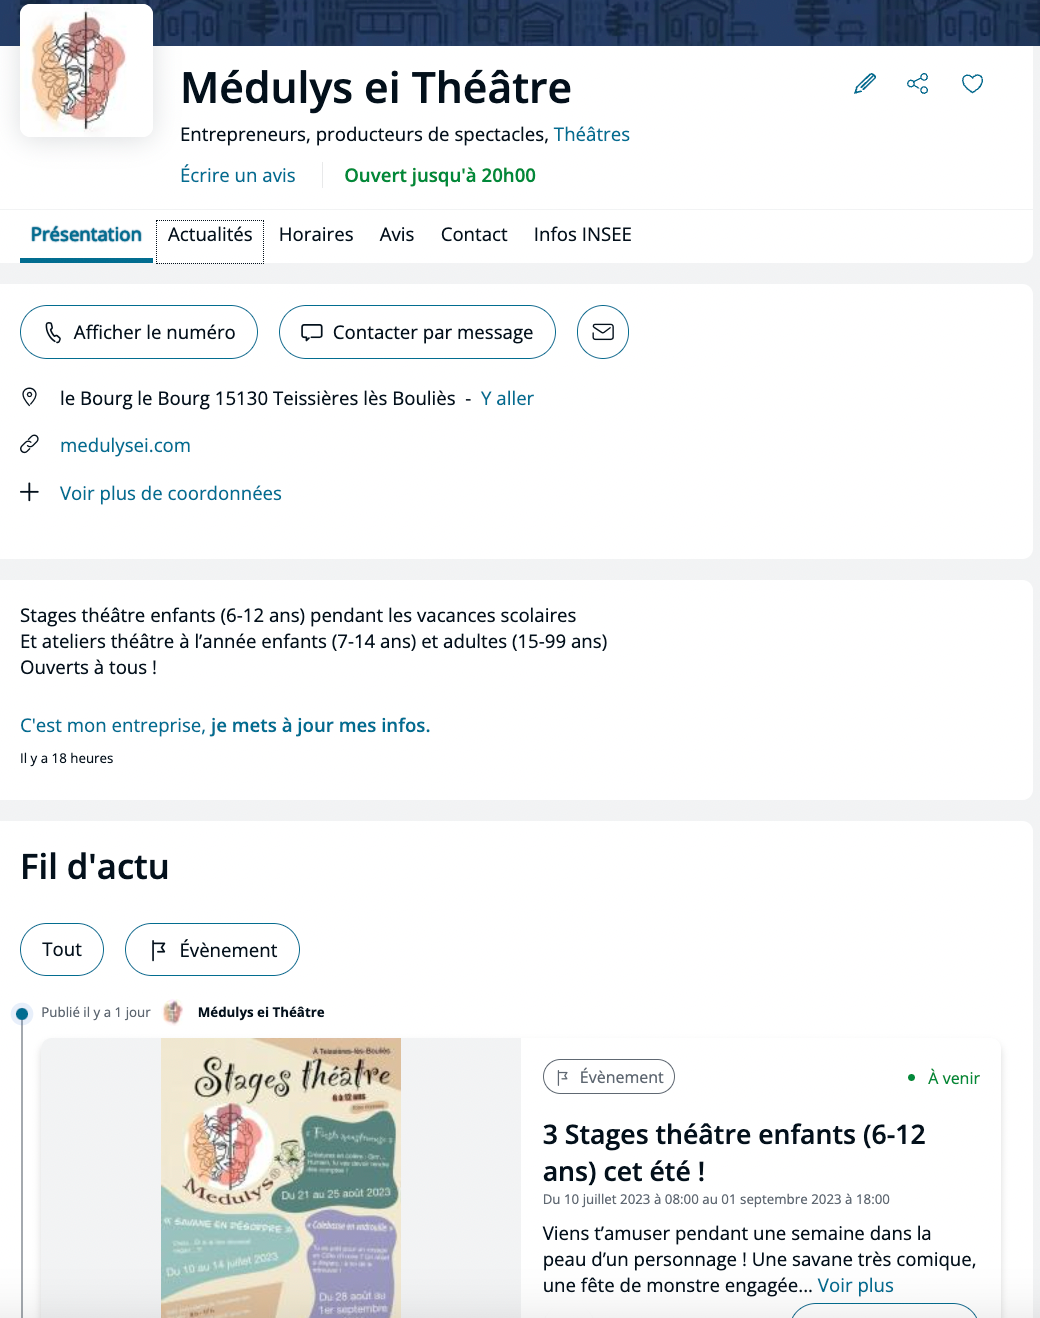1040x1318 pixels.
Task: Click the envelope email icon button
Action: [x=603, y=332]
